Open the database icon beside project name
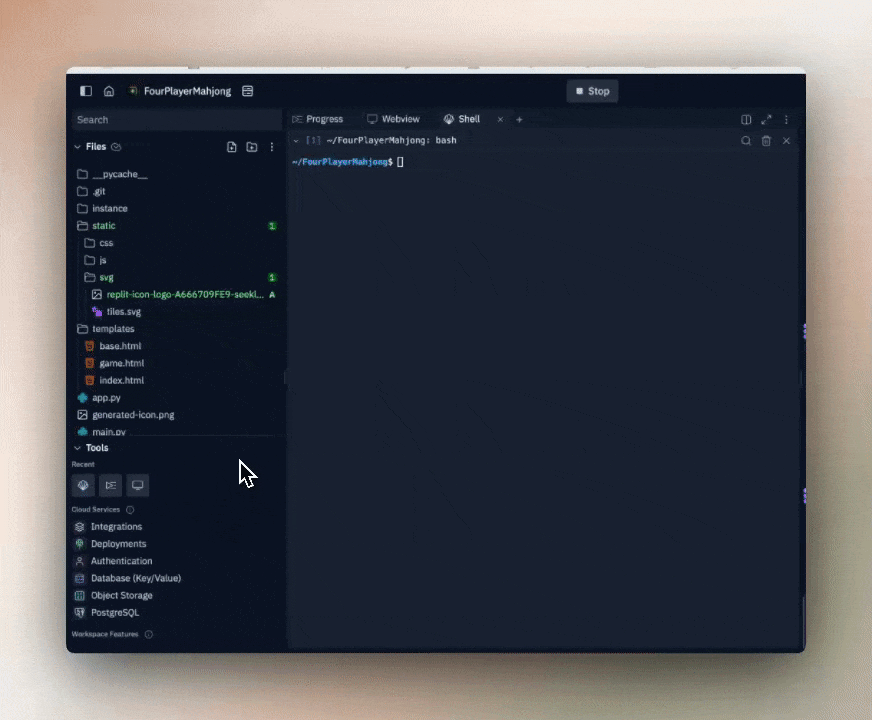872x720 pixels. point(247,91)
